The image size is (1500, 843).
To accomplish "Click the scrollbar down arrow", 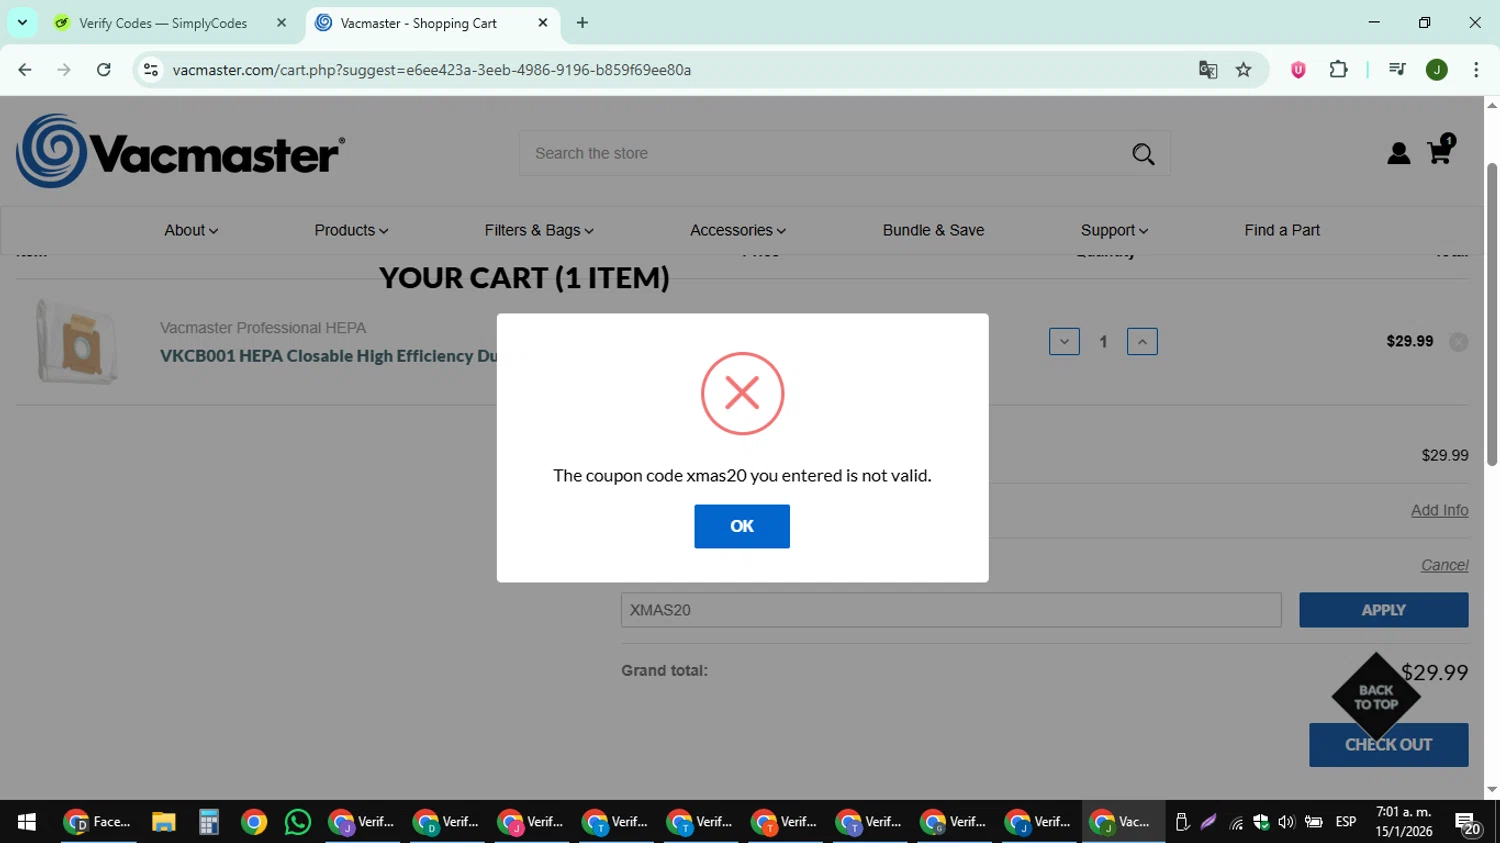I will tap(1491, 789).
